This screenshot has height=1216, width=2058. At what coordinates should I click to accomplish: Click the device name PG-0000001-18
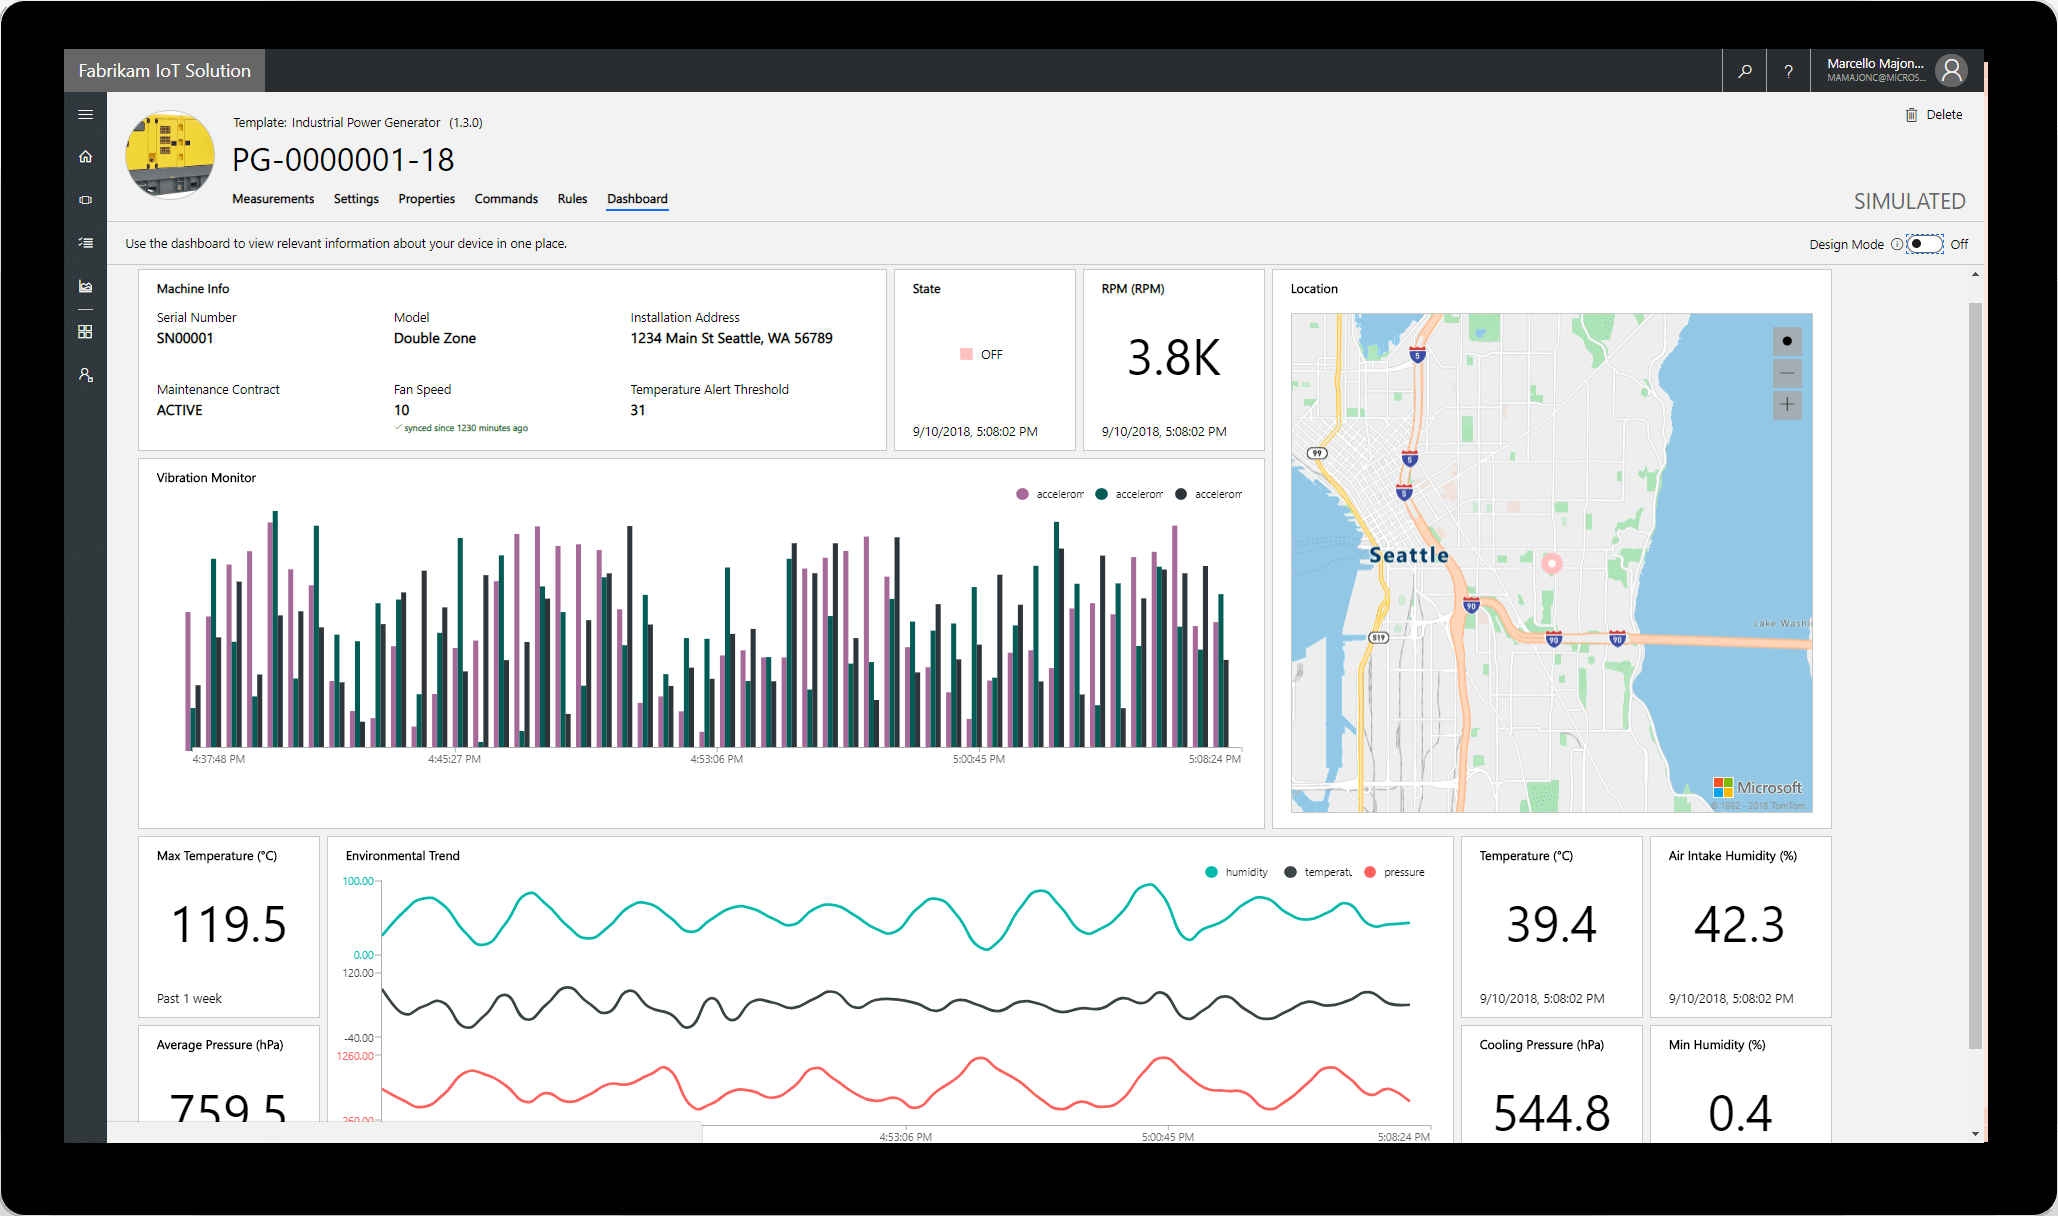[x=343, y=160]
